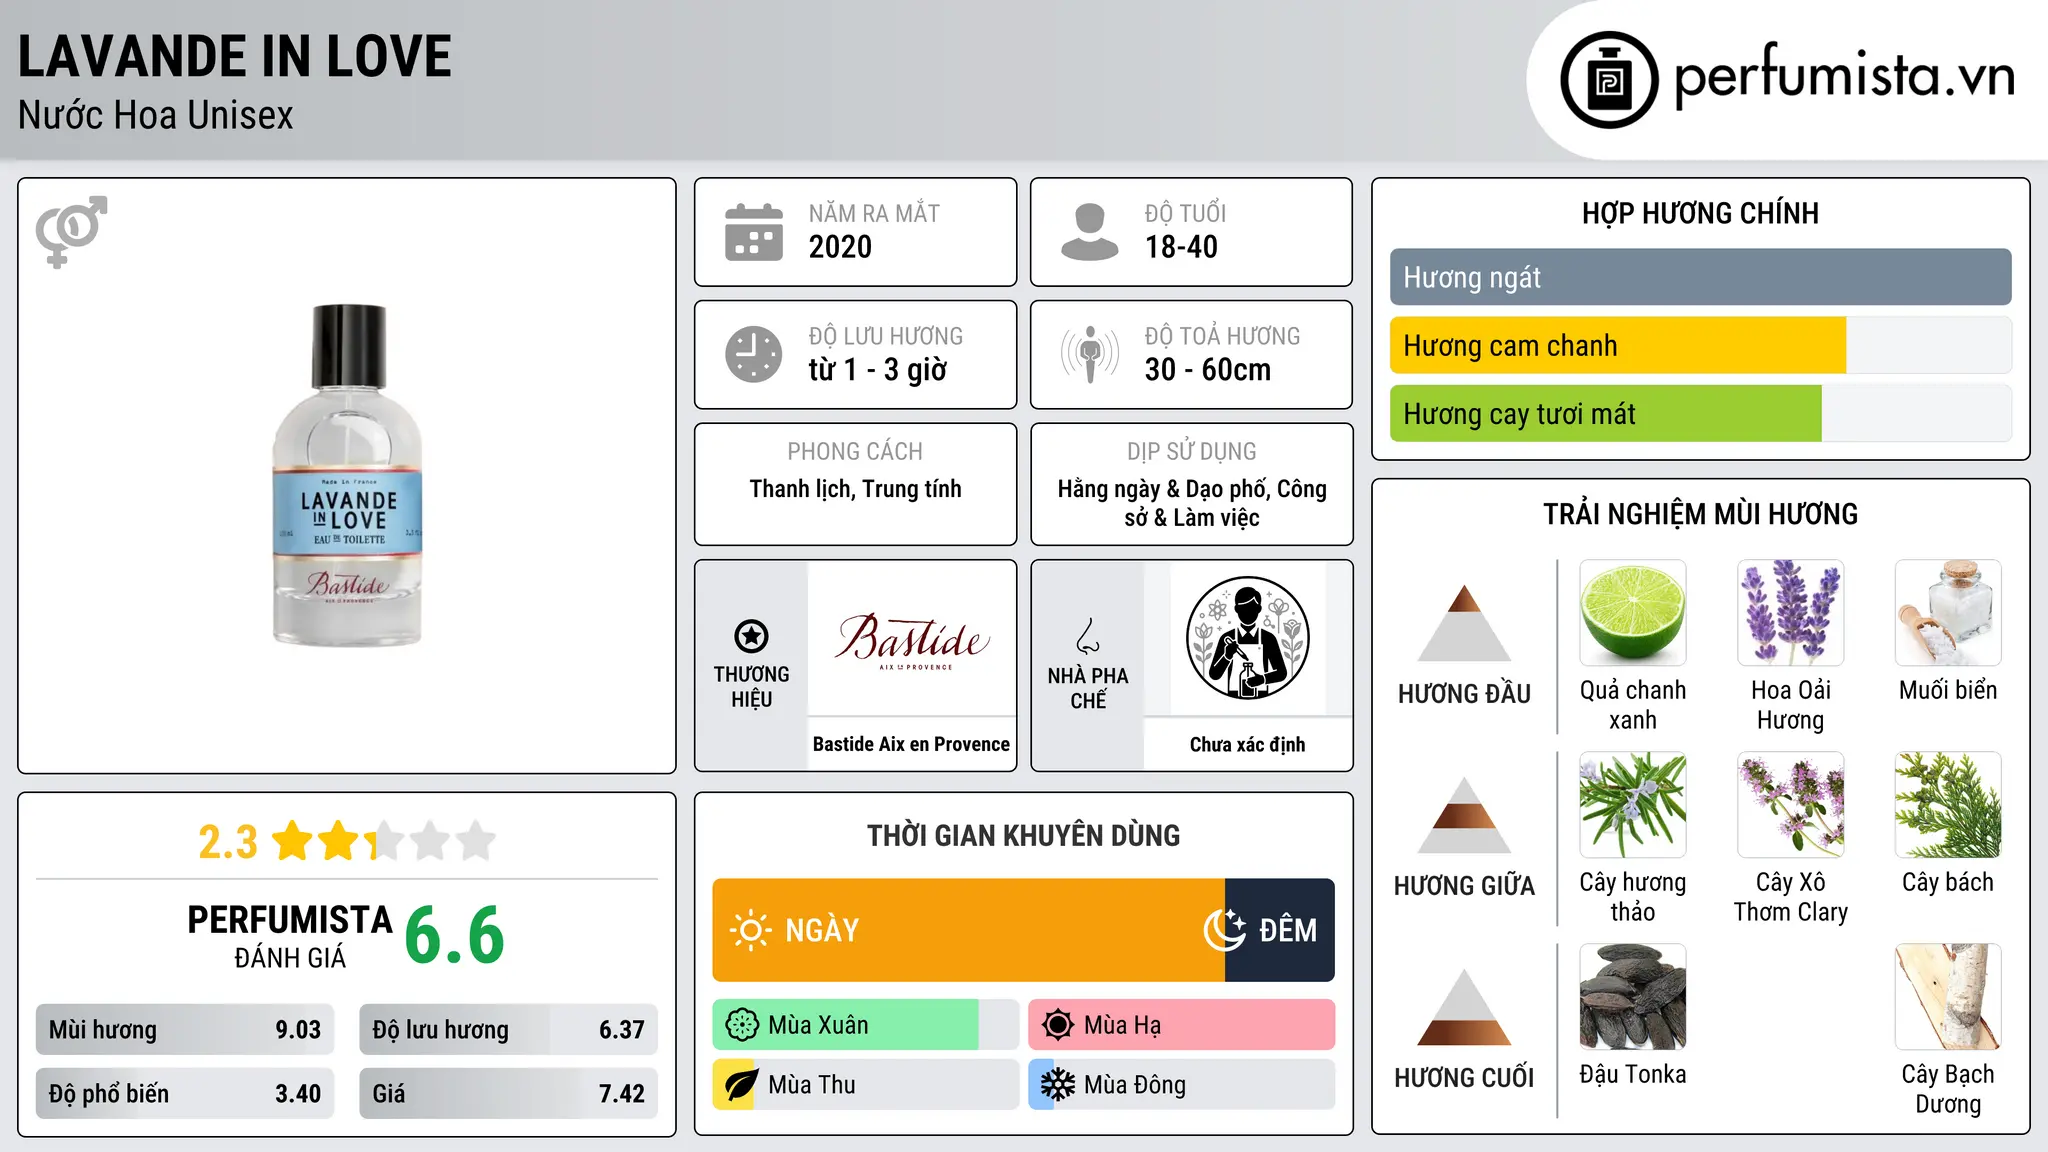The height and width of the screenshot is (1152, 2048).
Task: Click the Độ lưu hương 6.37 score bar
Action: tap(508, 1030)
